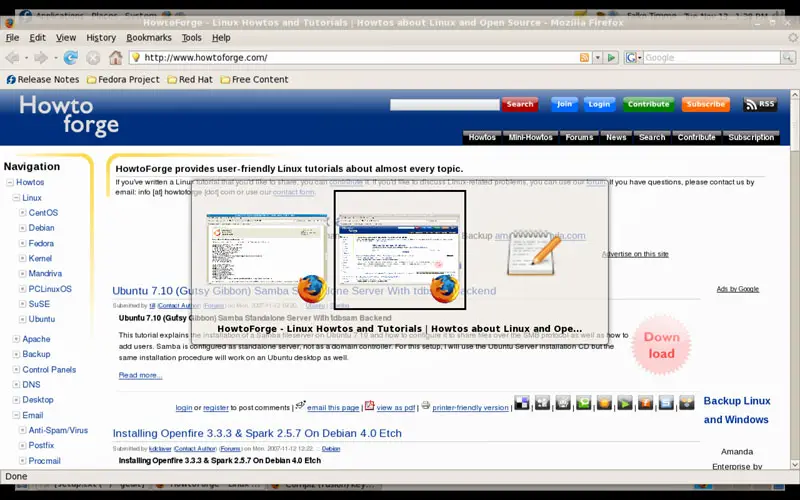Expand the CentOS tree node
This screenshot has height=500, width=800.
[22, 213]
